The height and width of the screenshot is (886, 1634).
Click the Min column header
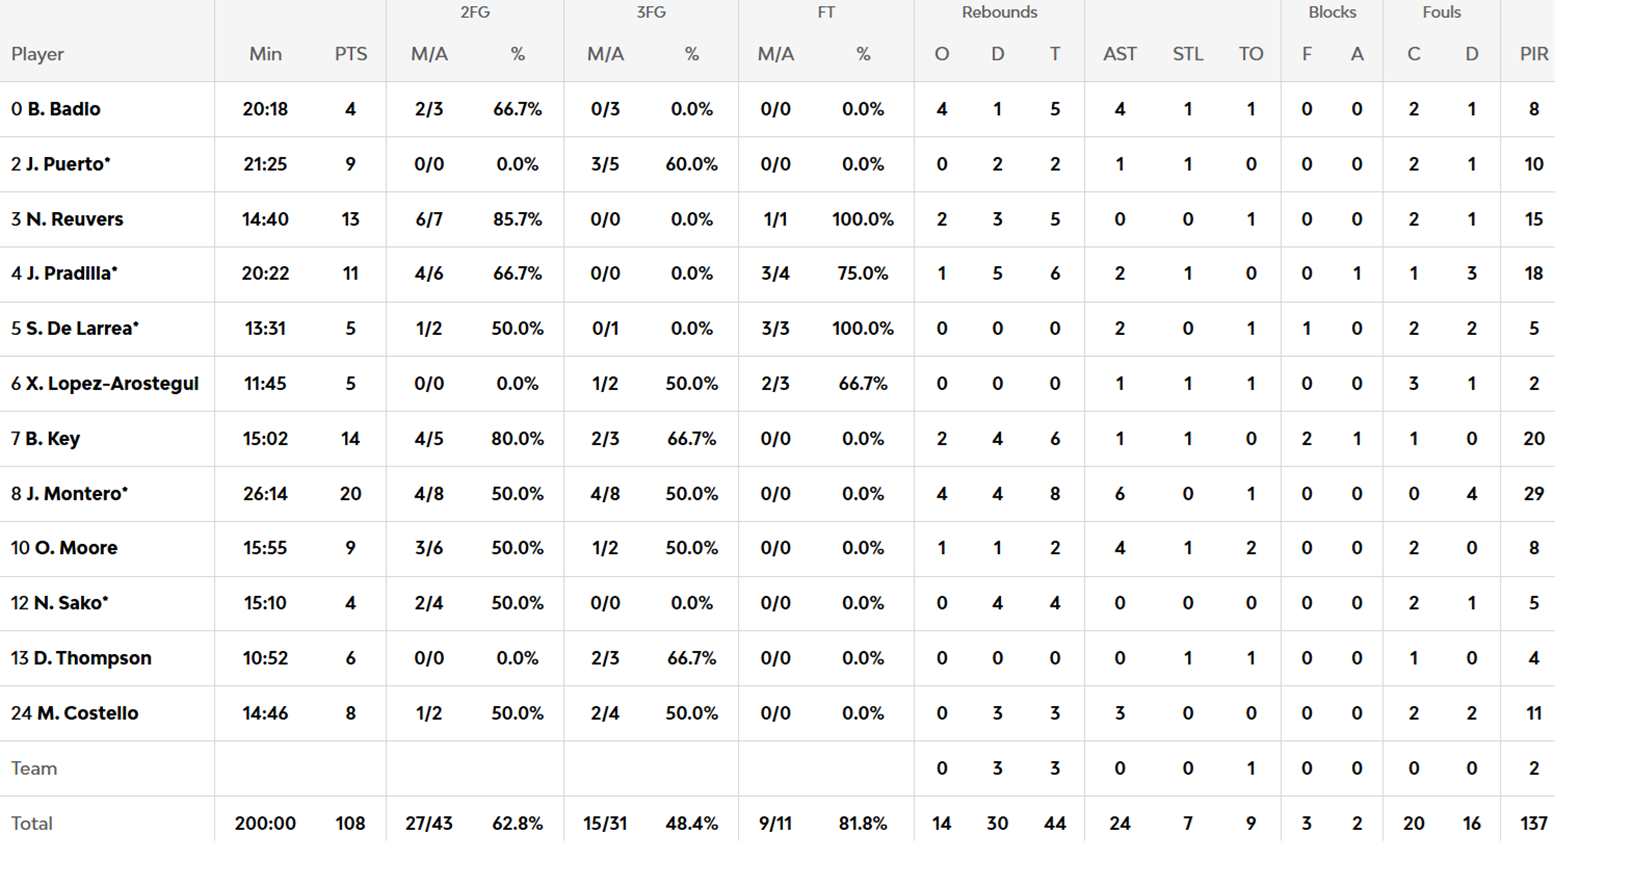[x=265, y=54]
